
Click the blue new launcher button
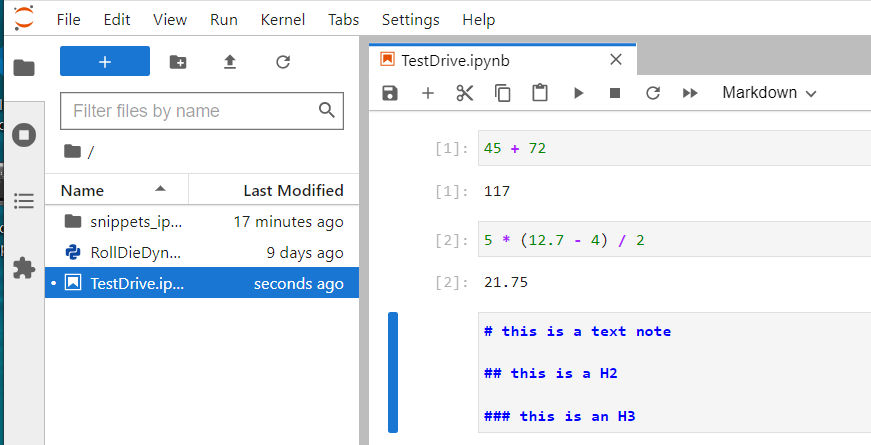pyautogui.click(x=105, y=61)
